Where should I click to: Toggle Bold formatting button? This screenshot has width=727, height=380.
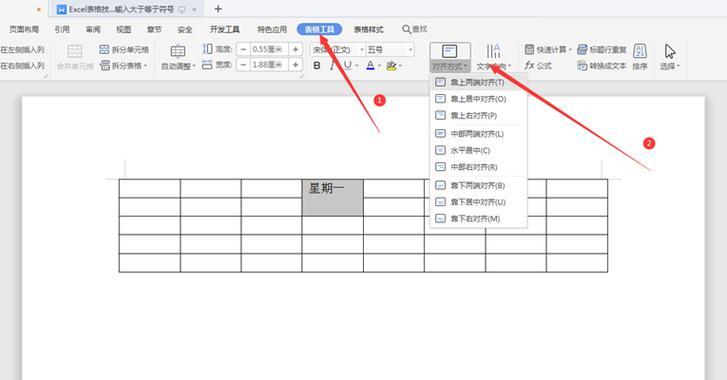[x=317, y=66]
